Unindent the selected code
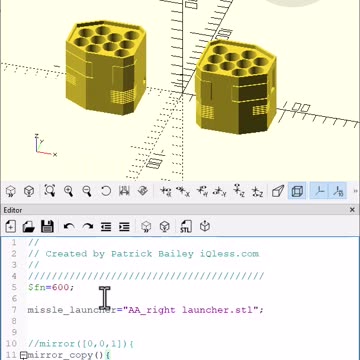 click(x=106, y=227)
